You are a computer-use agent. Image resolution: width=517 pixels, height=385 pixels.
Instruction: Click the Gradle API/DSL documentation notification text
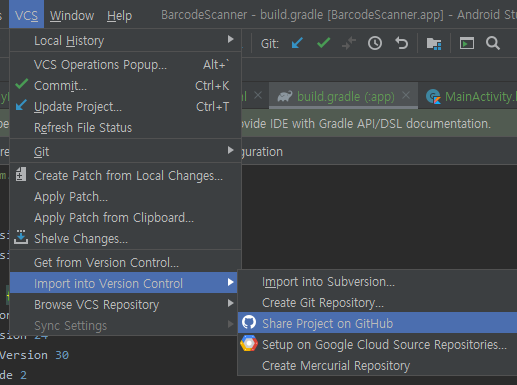(x=366, y=124)
